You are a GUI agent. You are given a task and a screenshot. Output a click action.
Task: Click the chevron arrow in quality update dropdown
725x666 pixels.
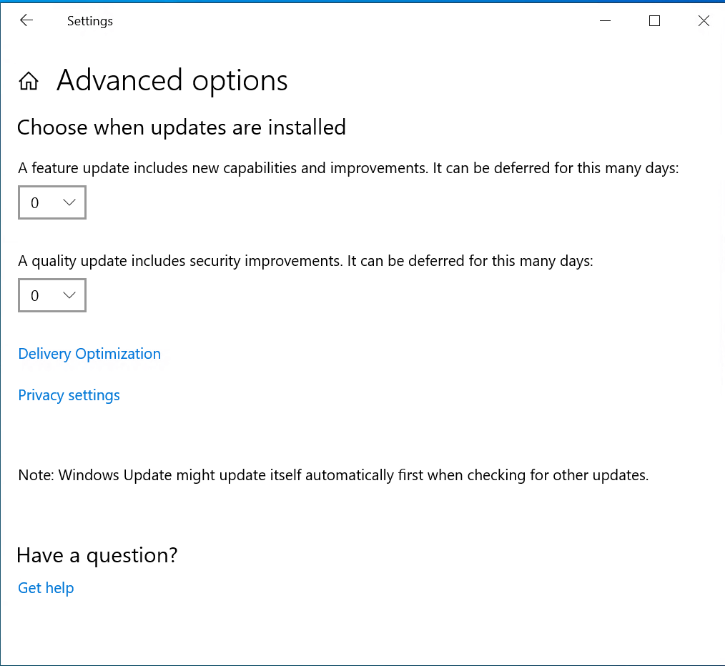tap(69, 295)
